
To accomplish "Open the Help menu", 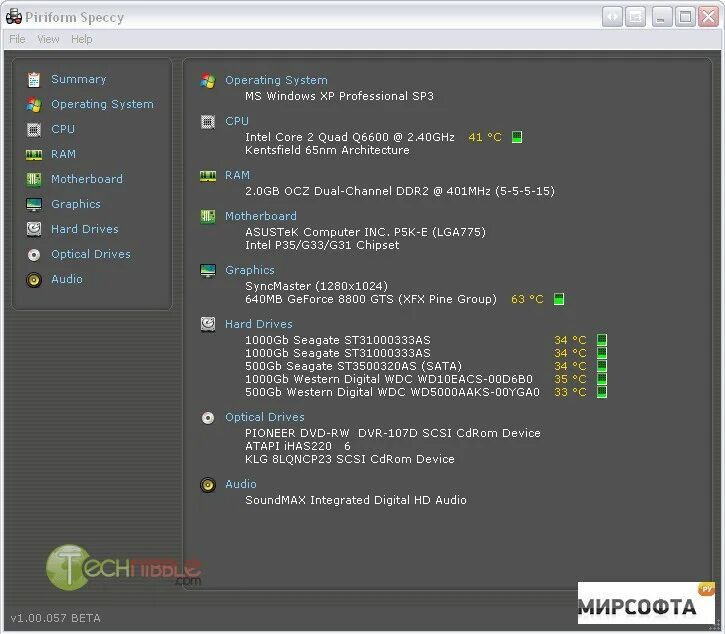I will pos(82,39).
